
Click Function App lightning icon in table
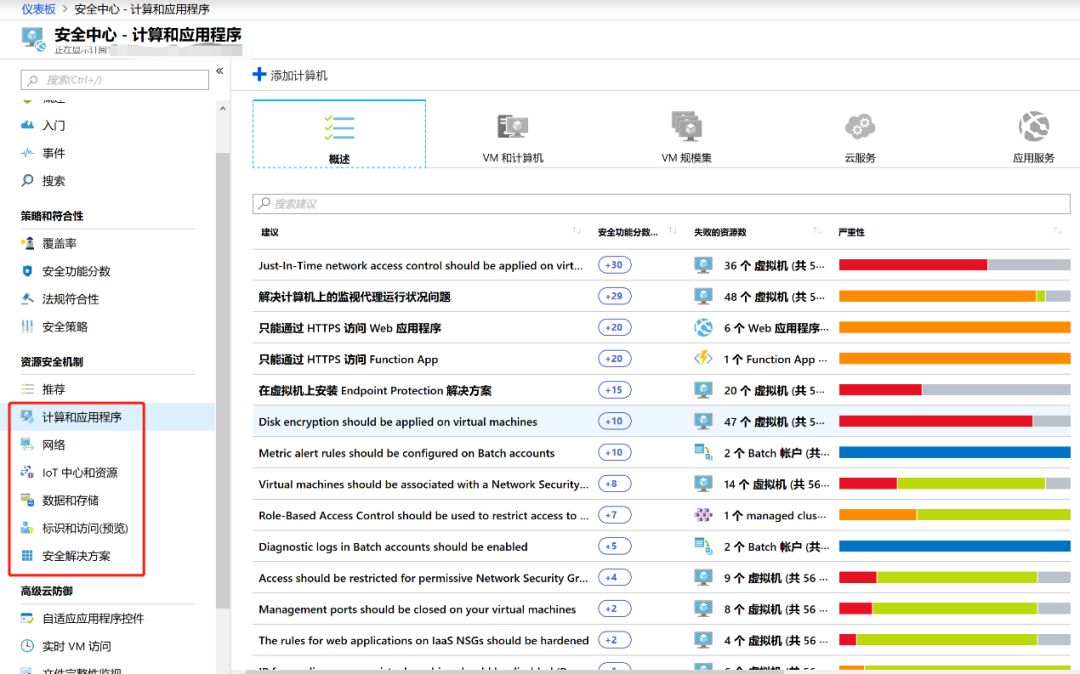[x=703, y=359]
